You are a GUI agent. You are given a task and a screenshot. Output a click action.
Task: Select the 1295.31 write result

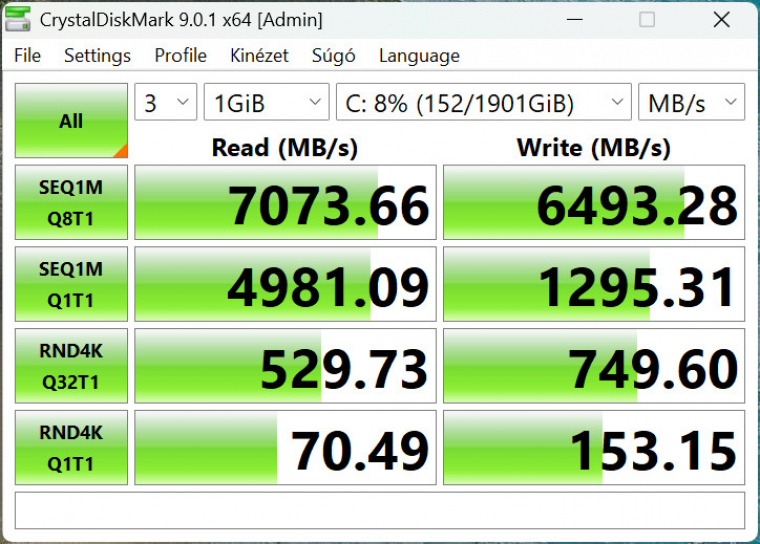coord(594,284)
